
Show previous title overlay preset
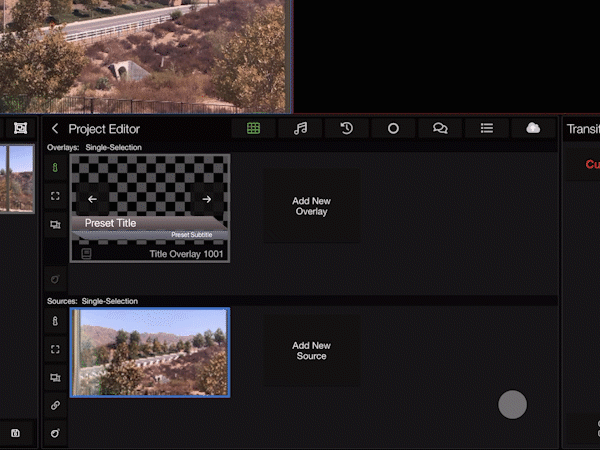point(92,199)
